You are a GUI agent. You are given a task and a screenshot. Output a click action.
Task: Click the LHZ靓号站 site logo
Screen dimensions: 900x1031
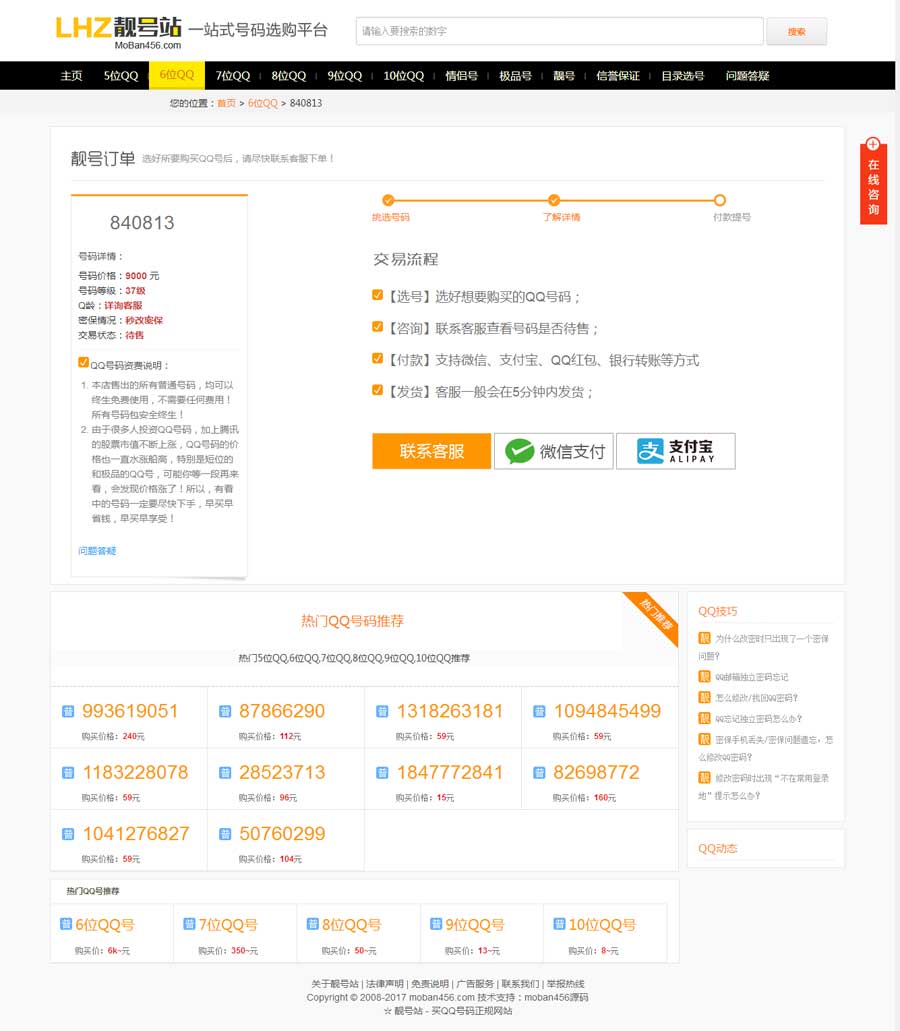[119, 31]
